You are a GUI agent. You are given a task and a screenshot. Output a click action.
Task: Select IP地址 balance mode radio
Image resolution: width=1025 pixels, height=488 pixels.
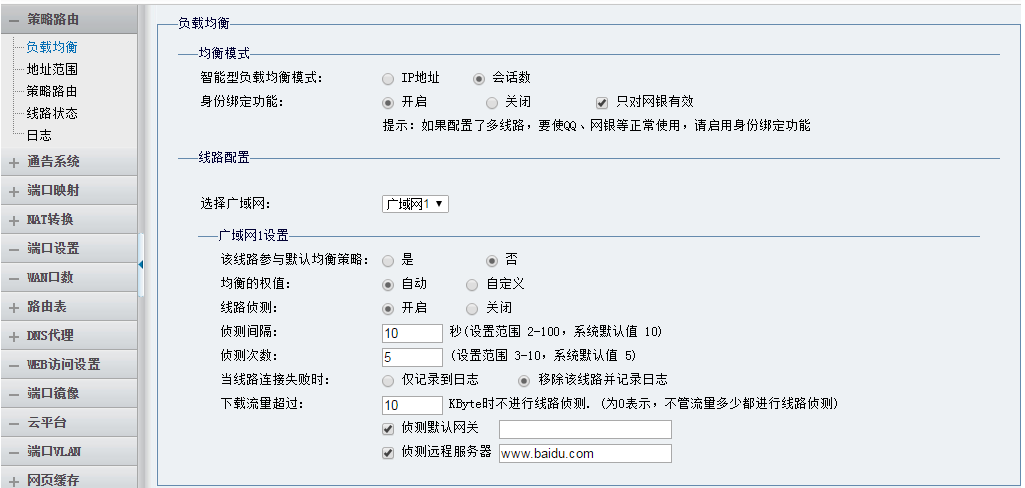point(388,79)
